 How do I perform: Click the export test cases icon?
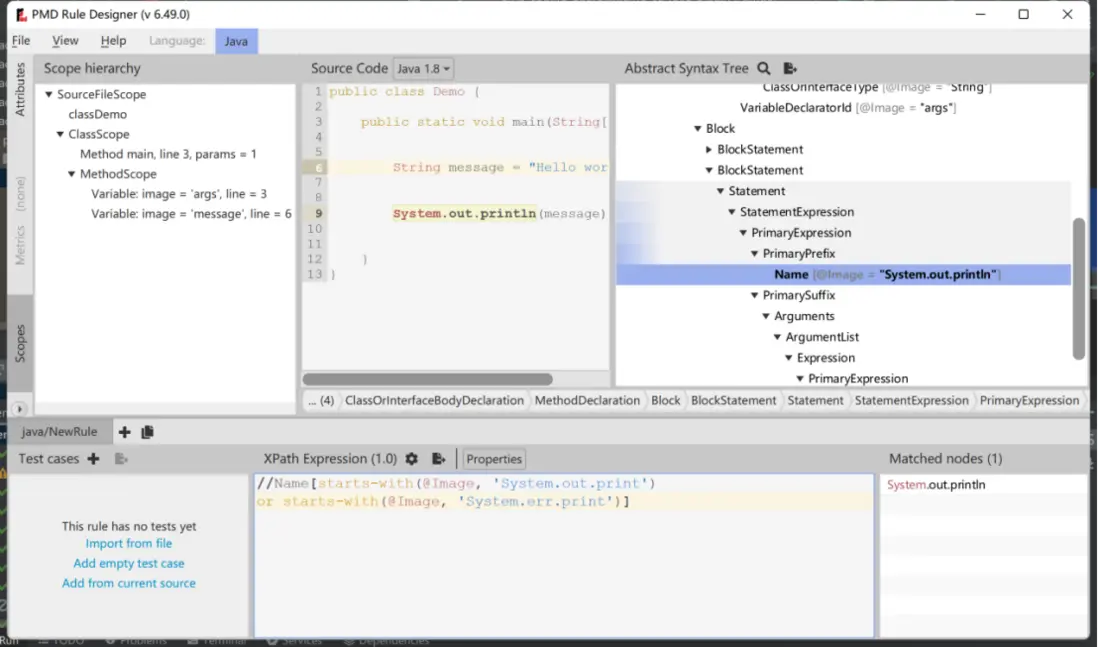coord(121,459)
